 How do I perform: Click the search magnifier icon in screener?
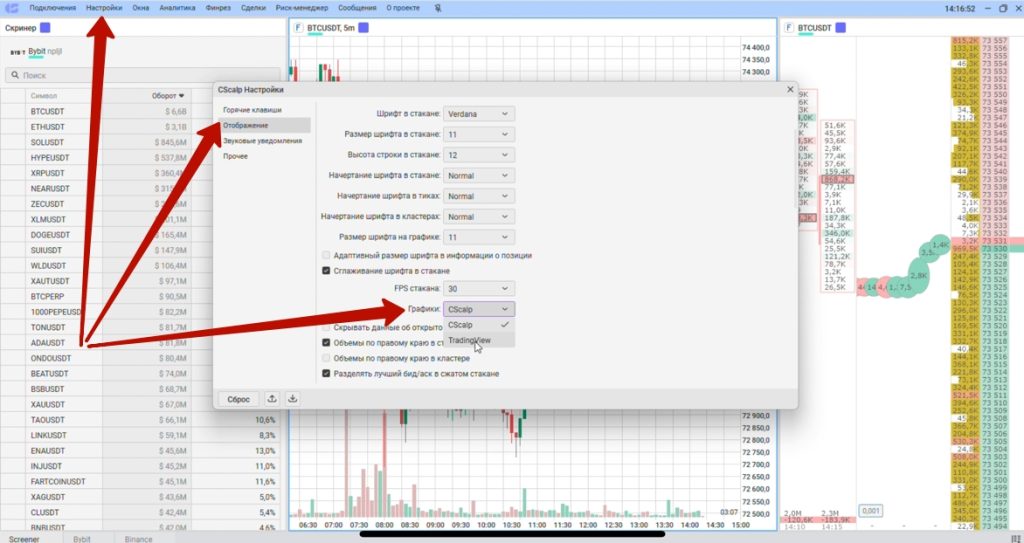[16, 75]
